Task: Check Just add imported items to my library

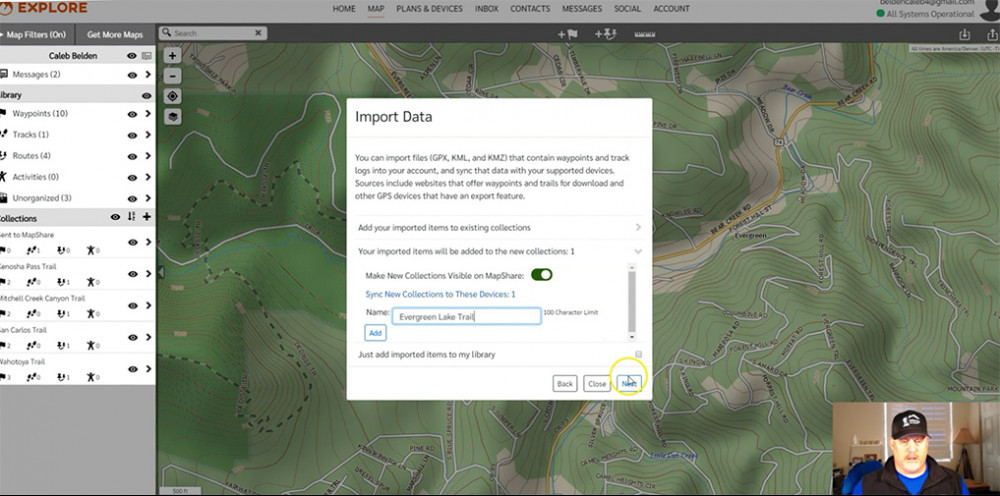Action: click(x=638, y=354)
